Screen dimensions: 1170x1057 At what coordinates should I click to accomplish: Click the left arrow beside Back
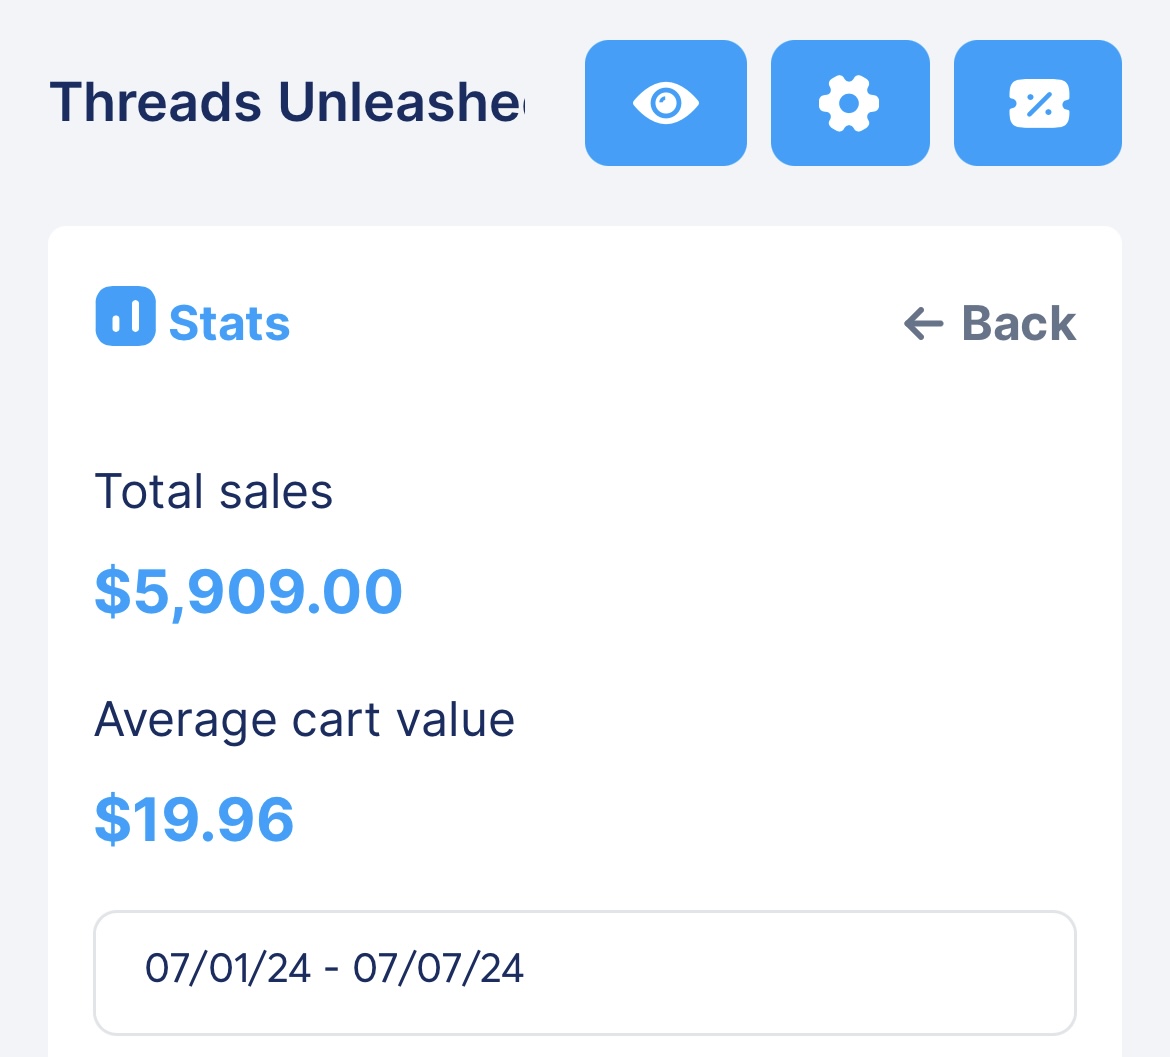923,324
